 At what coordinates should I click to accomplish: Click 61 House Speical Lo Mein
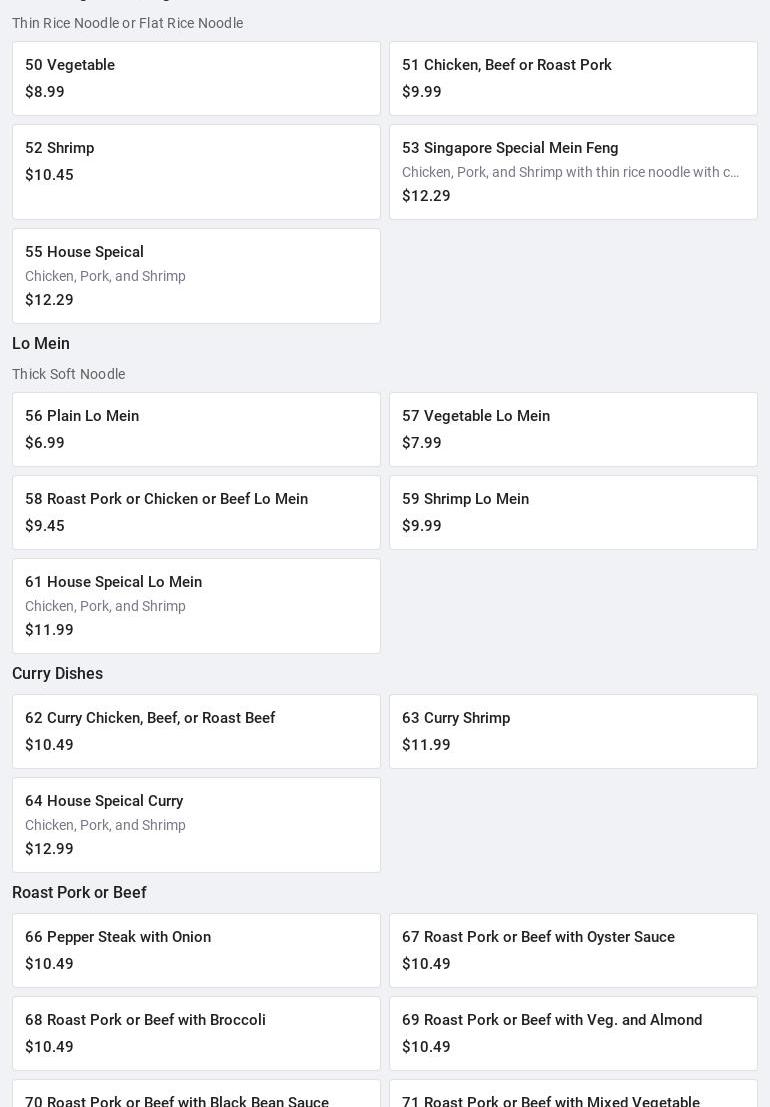[196, 605]
